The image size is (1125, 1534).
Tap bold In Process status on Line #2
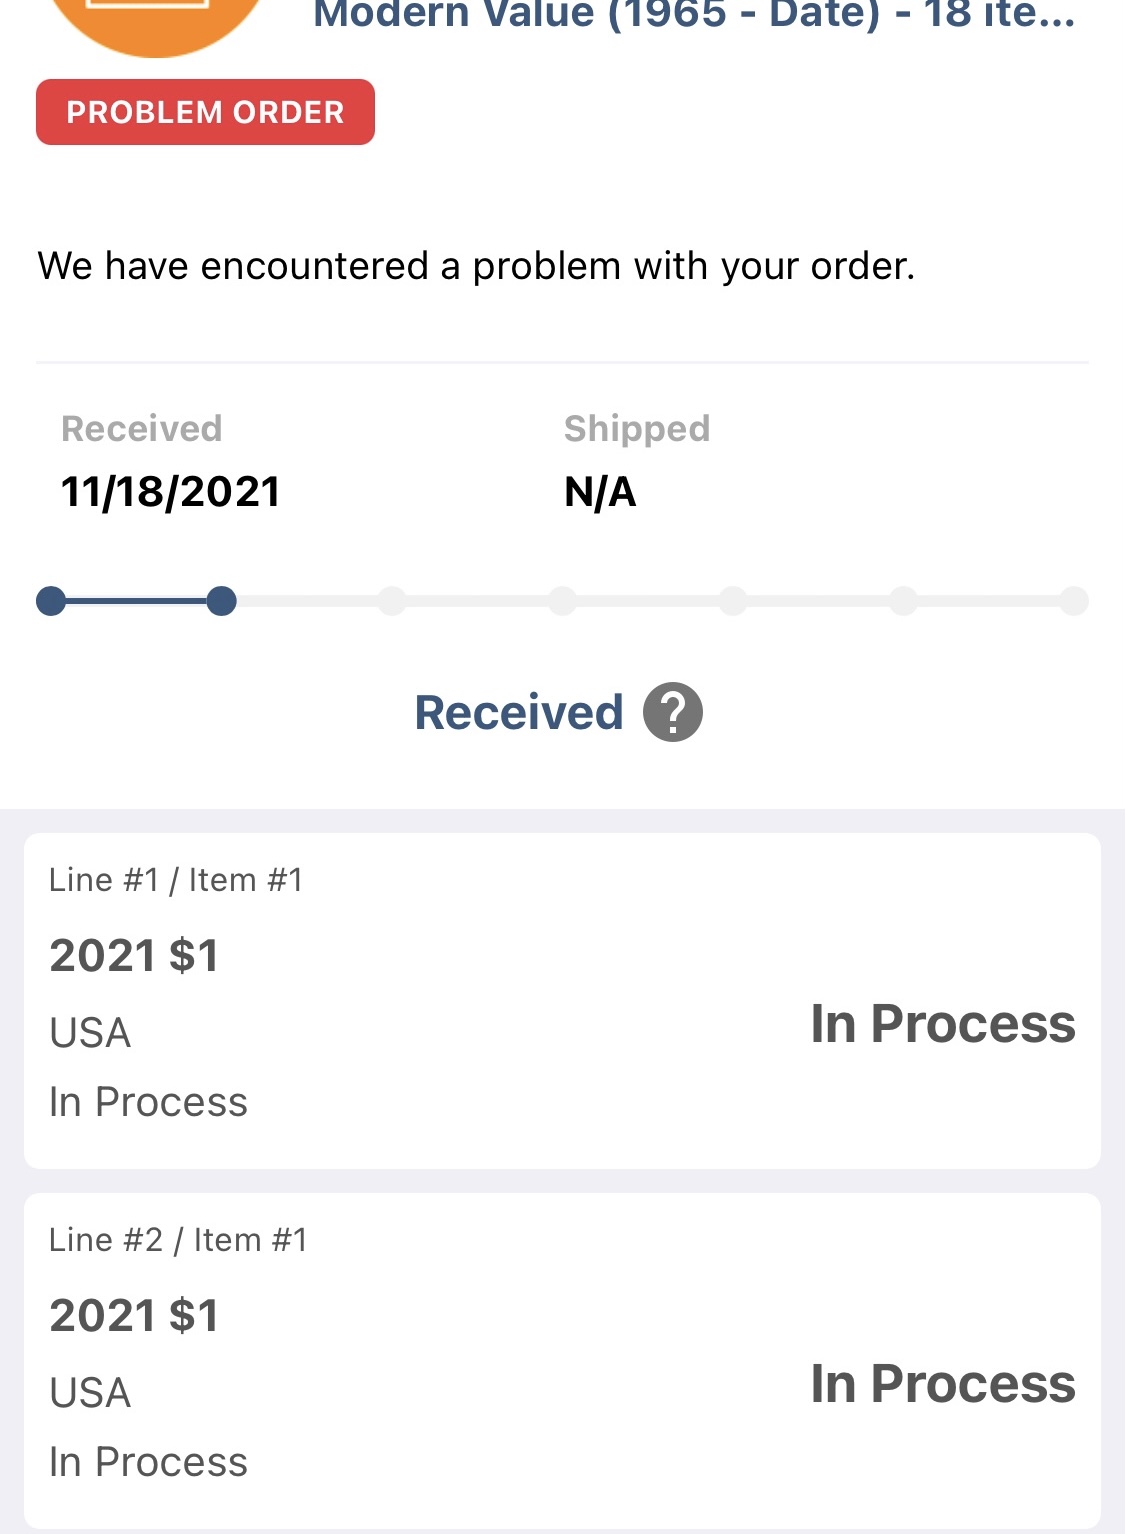[942, 1384]
